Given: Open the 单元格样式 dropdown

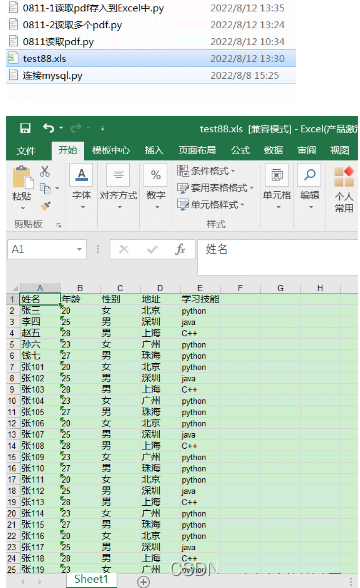Looking at the screenshot, I should 210,204.
